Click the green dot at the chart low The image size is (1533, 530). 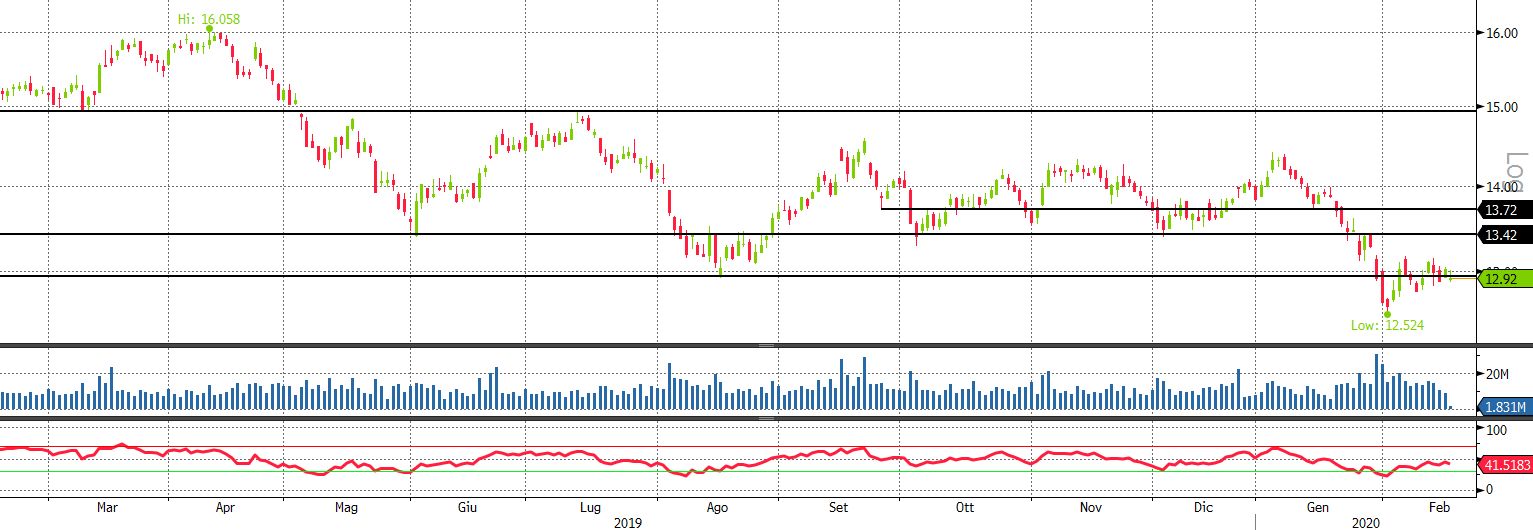point(1387,314)
